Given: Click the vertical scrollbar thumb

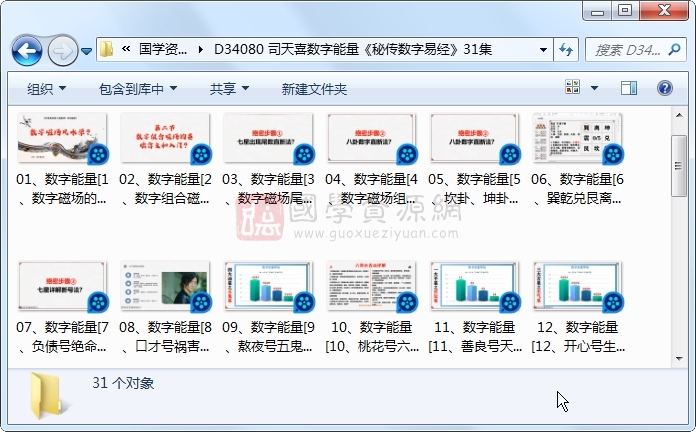Looking at the screenshot, I should point(679,166).
